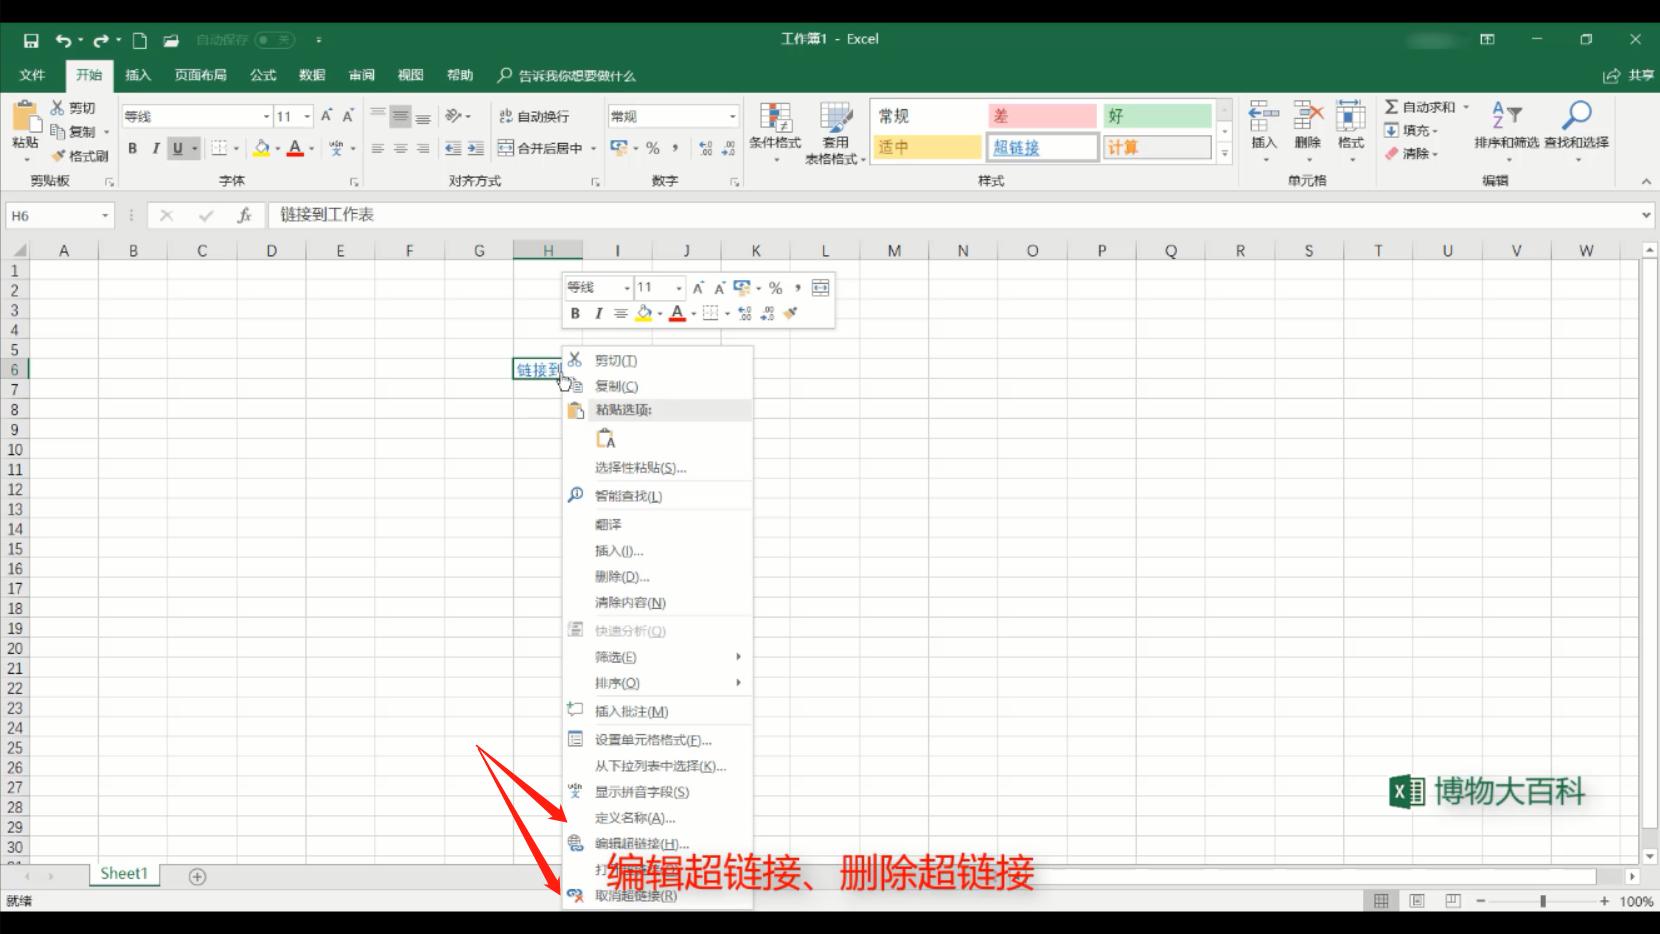Open Find & Select (查找和选择)
Image resolution: width=1660 pixels, height=934 pixels.
click(1576, 130)
